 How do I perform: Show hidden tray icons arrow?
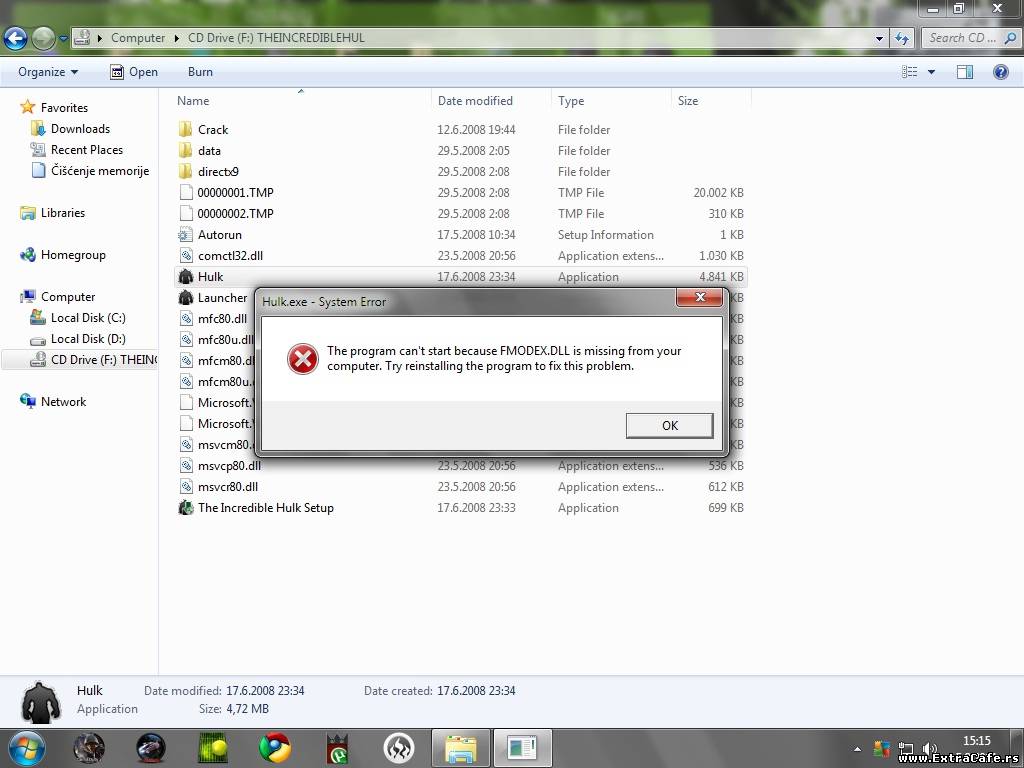pyautogui.click(x=857, y=749)
